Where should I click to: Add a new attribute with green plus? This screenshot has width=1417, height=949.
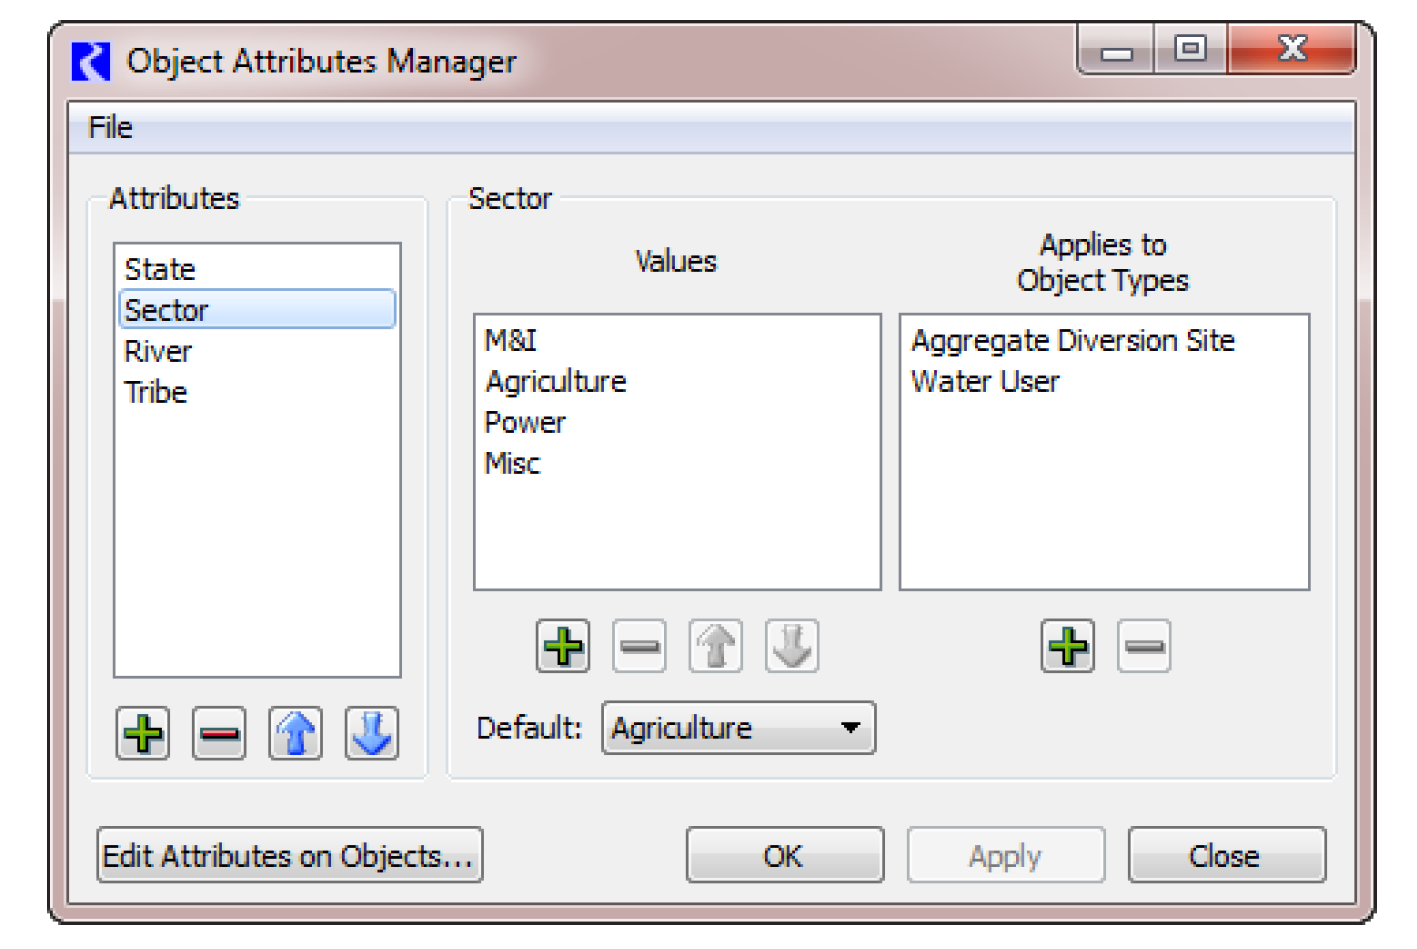(x=143, y=733)
